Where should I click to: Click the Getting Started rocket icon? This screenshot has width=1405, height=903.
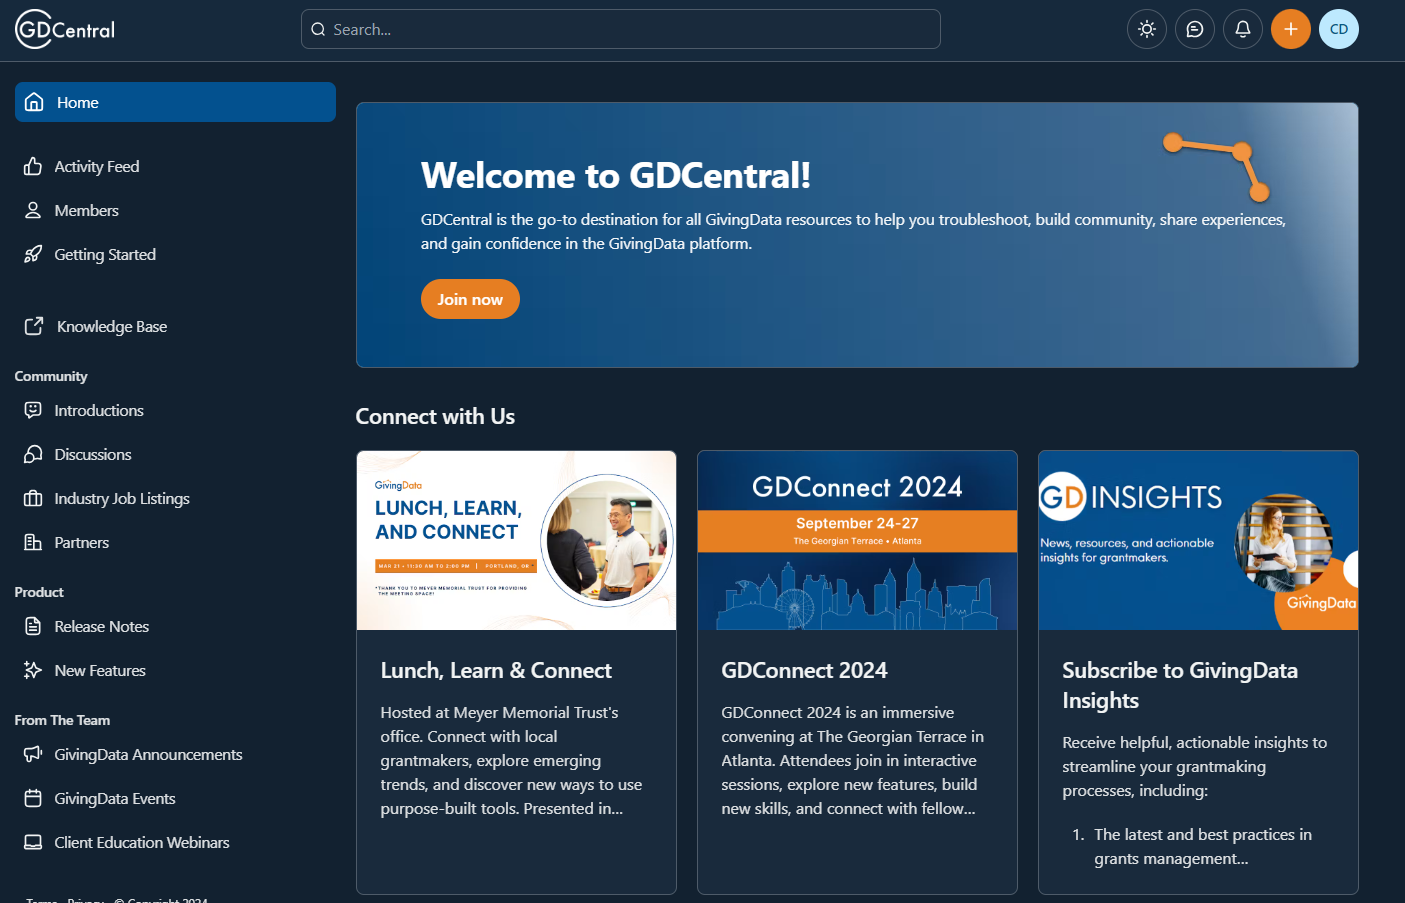tap(32, 254)
